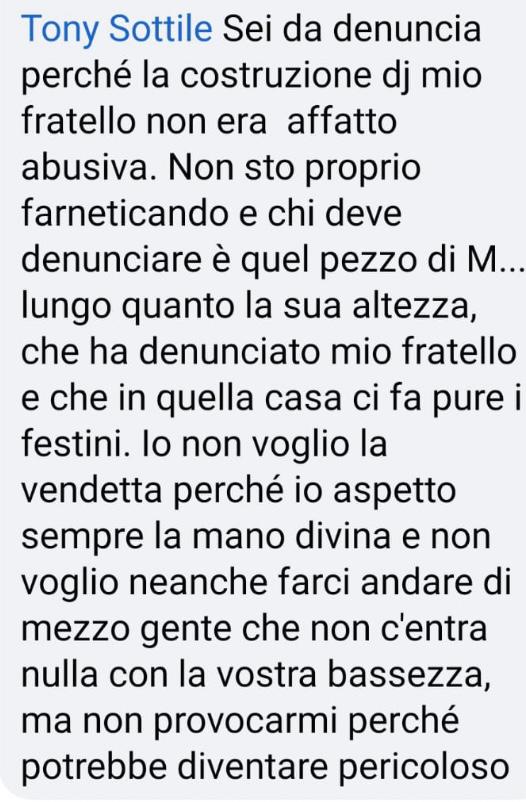
Task: Click the word "costruzione" in the comment
Action: pos(276,75)
